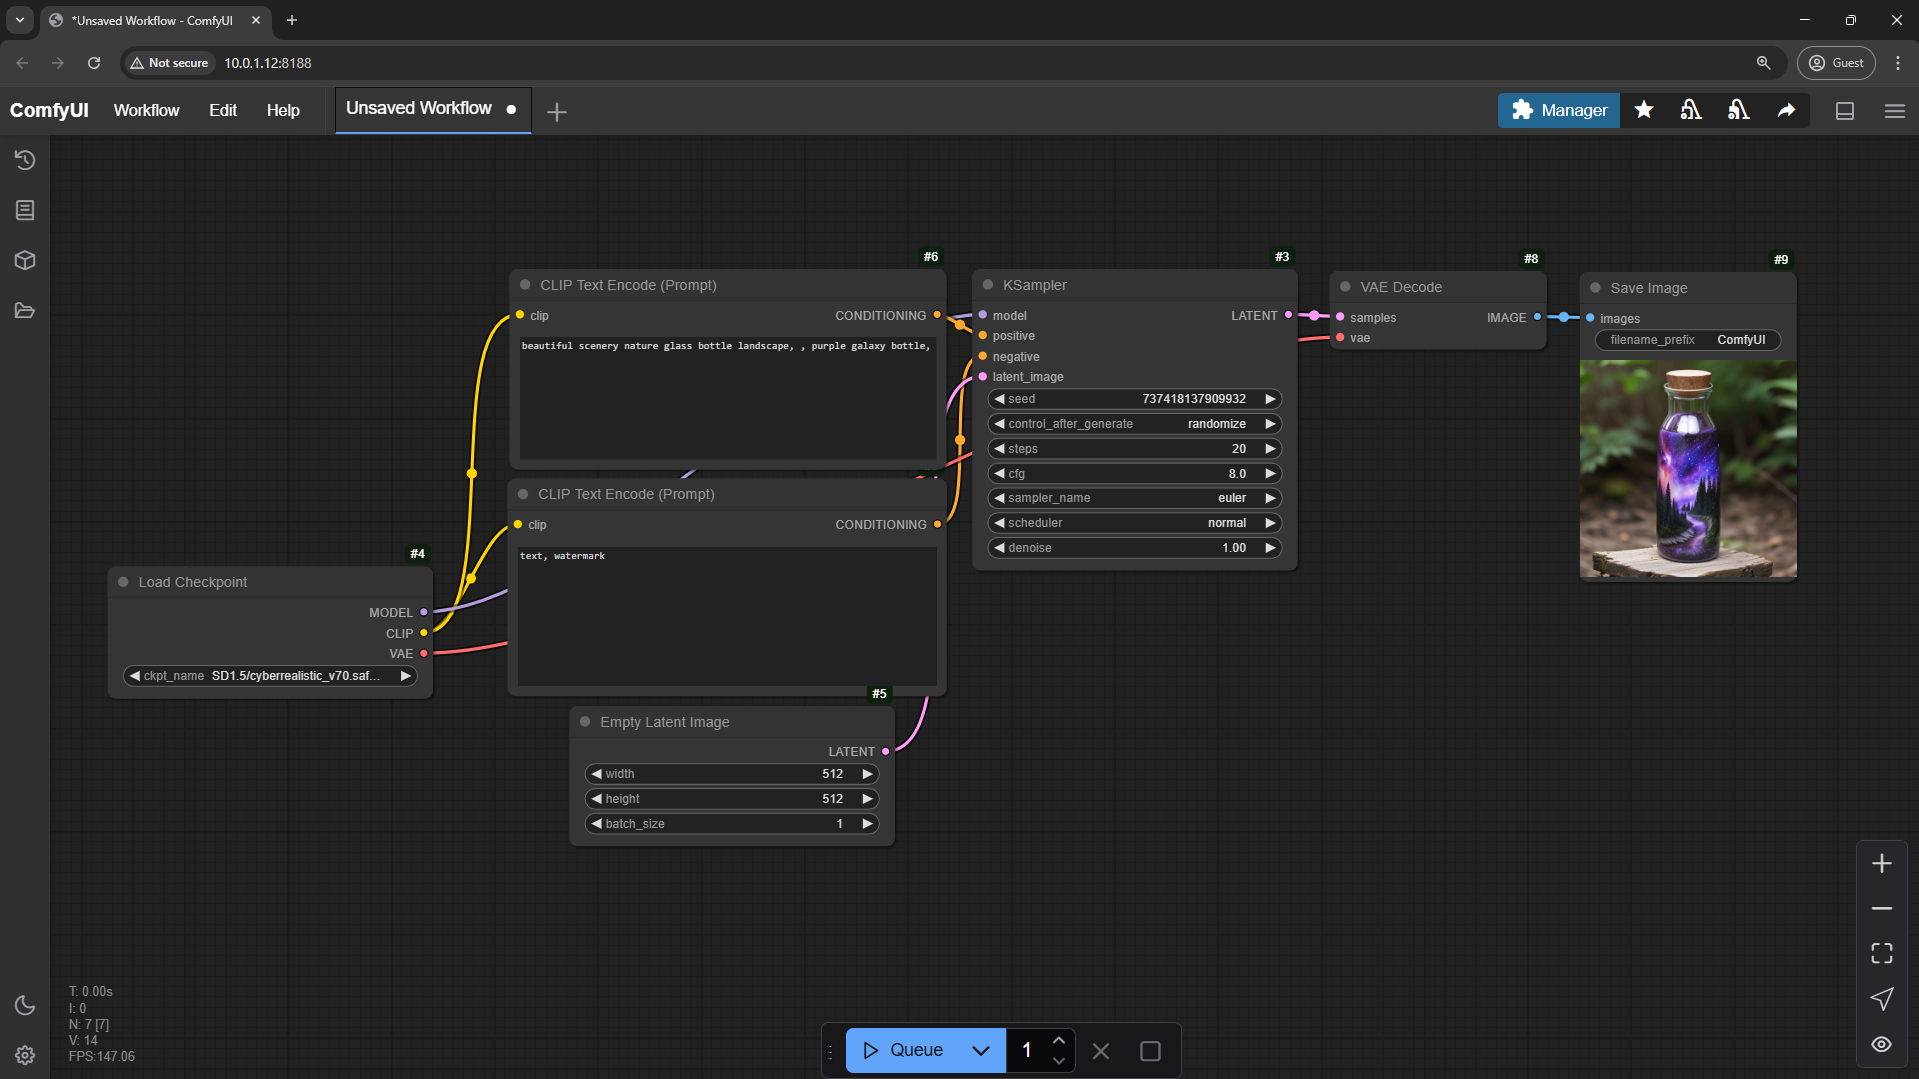This screenshot has width=1919, height=1079.
Task: Toggle the bottom panel icon
Action: (x=1845, y=111)
